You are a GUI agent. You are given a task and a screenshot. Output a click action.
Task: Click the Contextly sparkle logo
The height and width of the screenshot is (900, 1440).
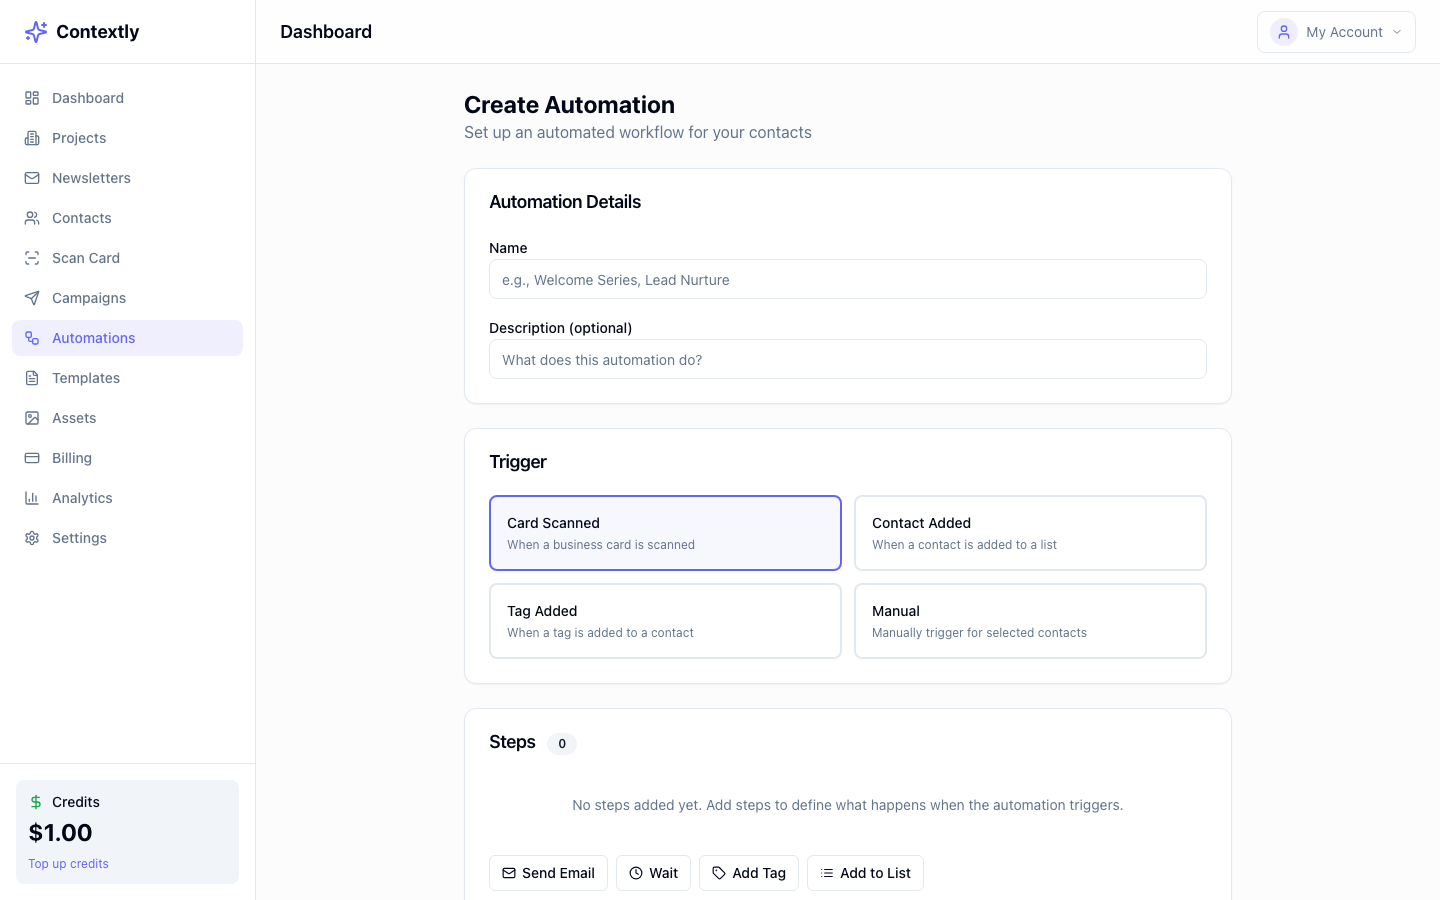point(36,31)
